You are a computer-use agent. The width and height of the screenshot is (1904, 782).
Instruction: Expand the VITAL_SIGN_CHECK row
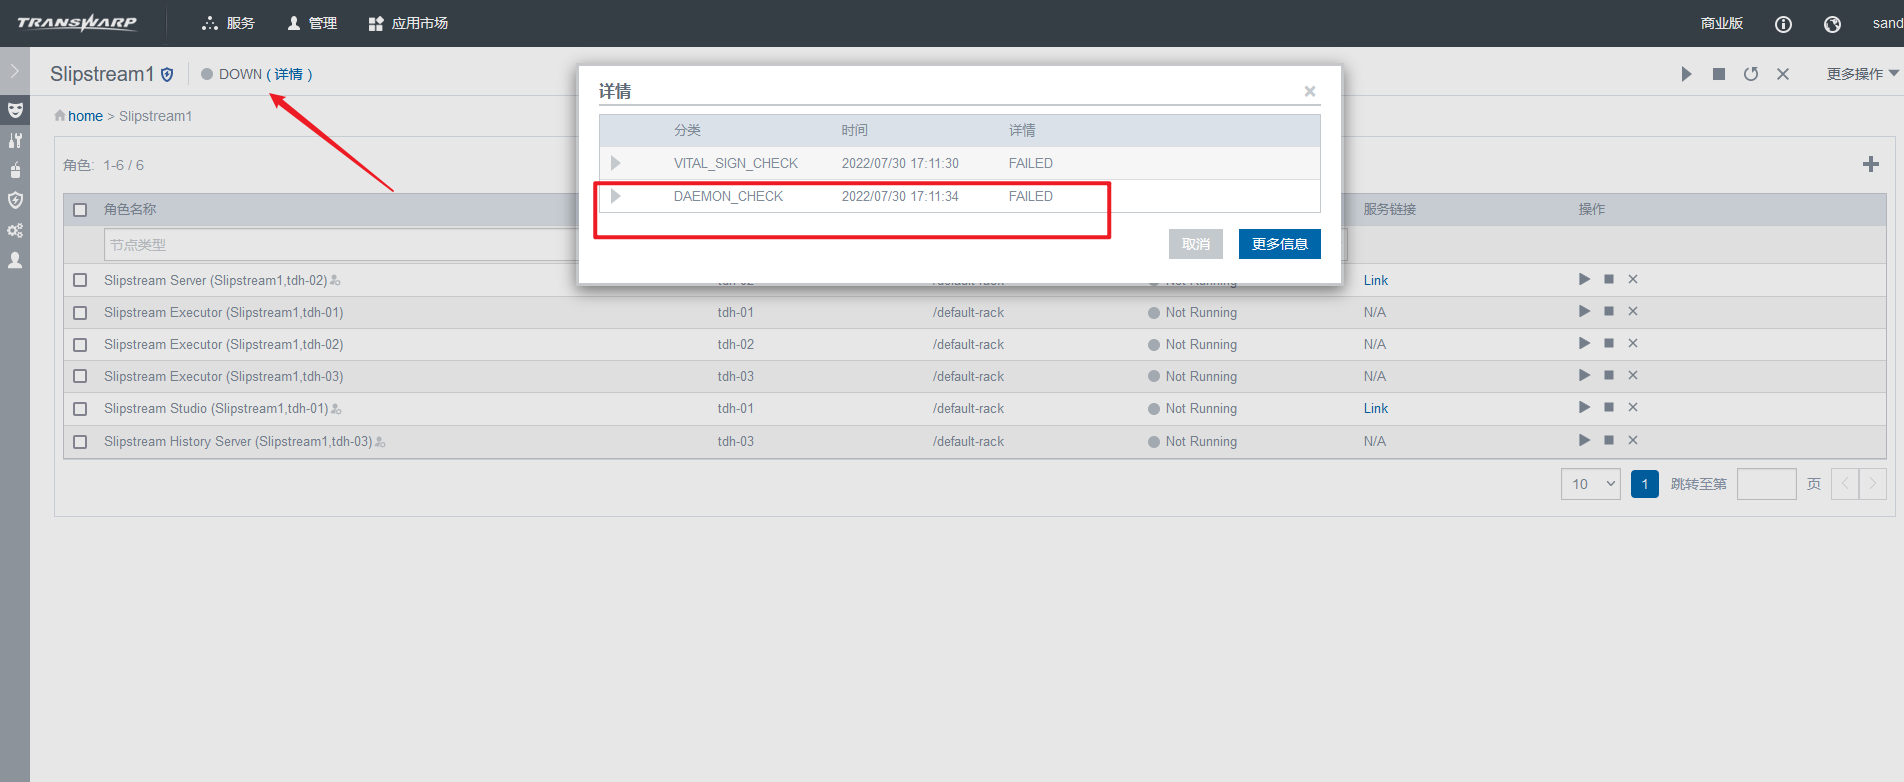click(616, 163)
